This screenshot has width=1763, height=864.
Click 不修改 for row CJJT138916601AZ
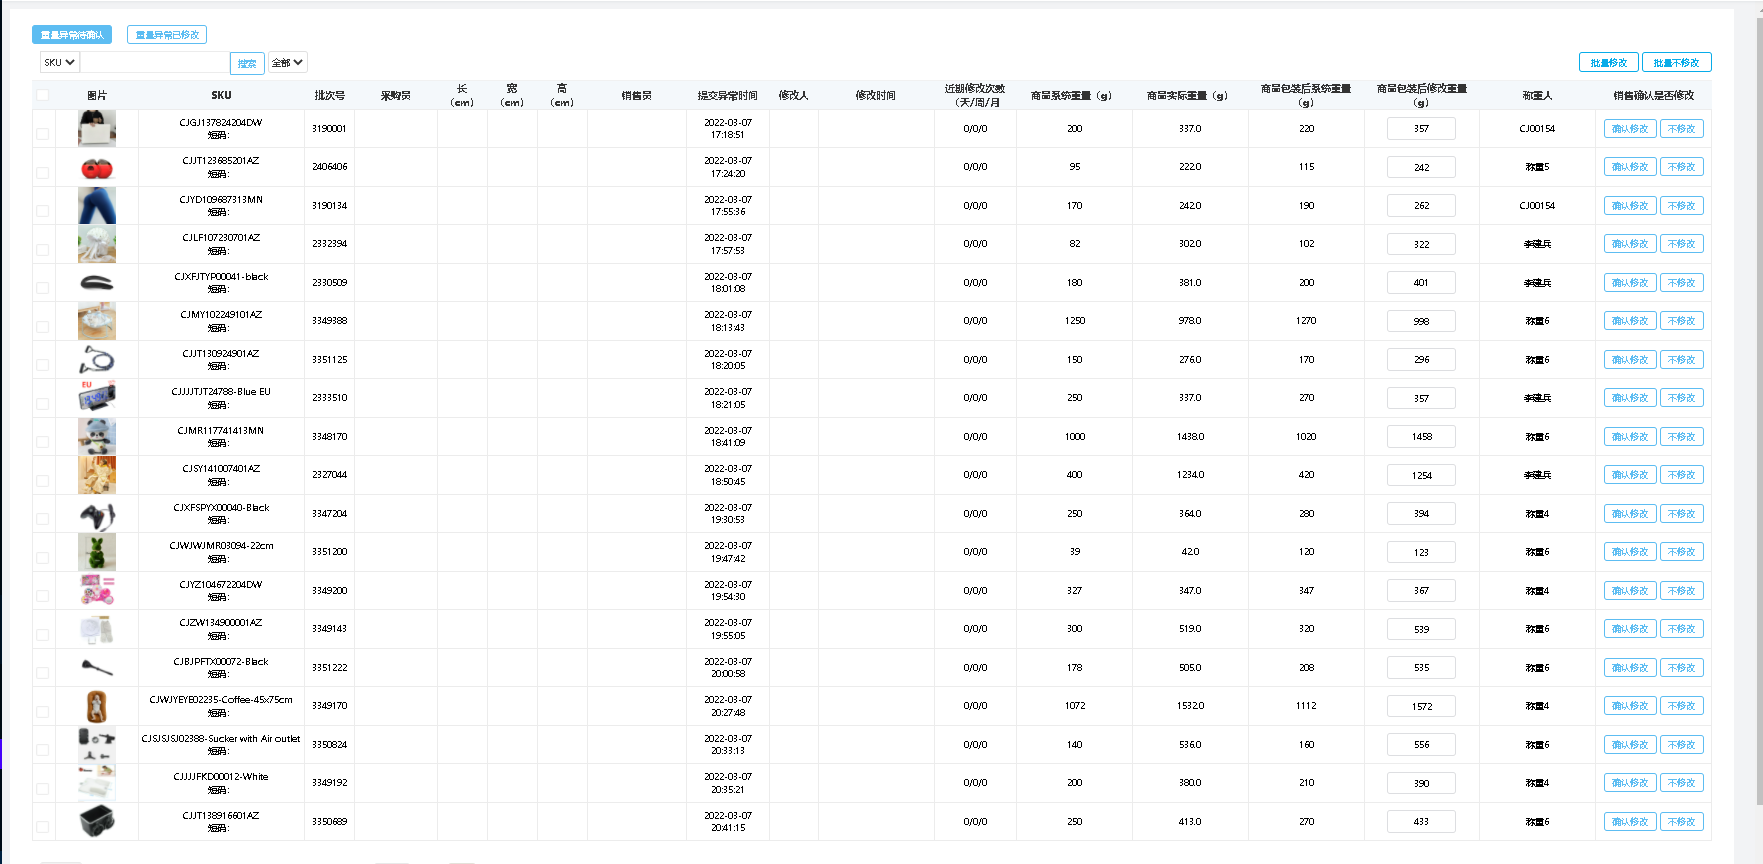click(x=1681, y=822)
